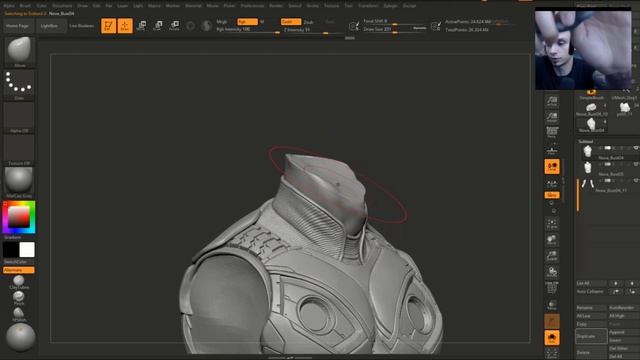The height and width of the screenshot is (360, 640).
Task: Click the L.Sym local symmetry icon
Action: point(552,183)
